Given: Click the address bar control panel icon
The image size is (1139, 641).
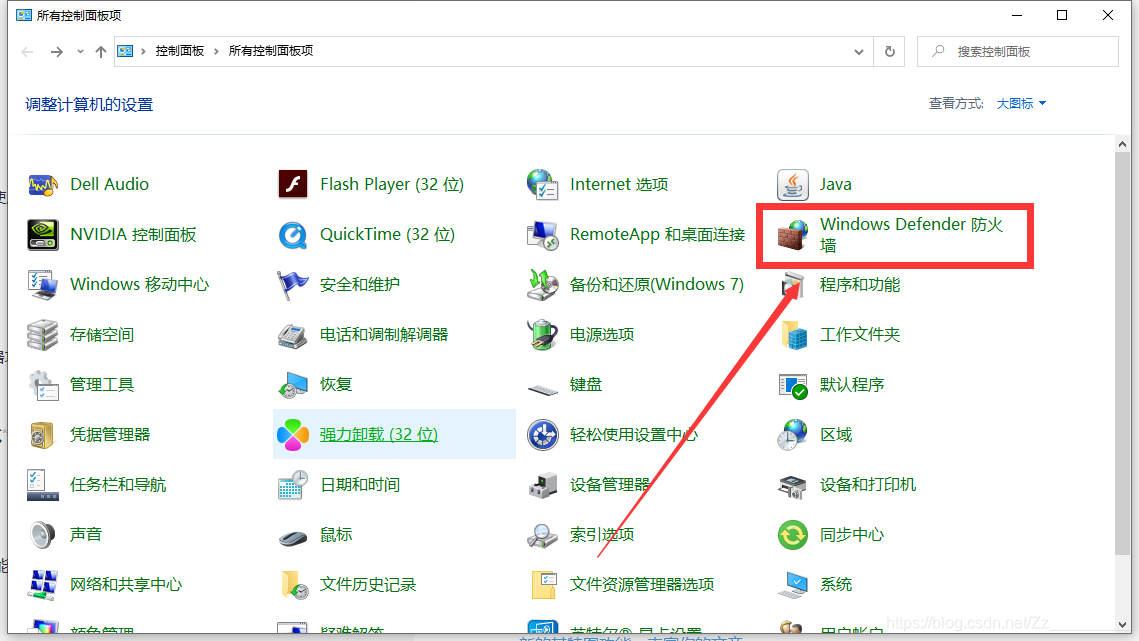Looking at the screenshot, I should [x=125, y=51].
